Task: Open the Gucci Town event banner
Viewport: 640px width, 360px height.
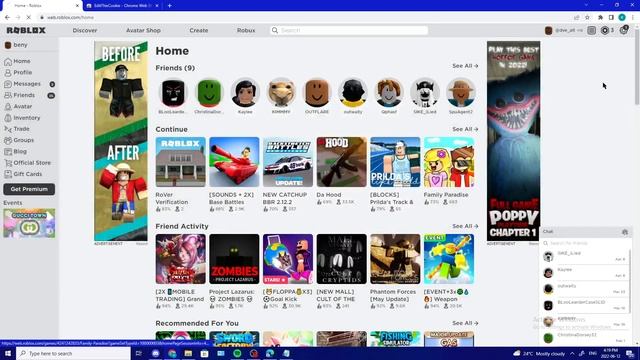Action: coord(29,223)
